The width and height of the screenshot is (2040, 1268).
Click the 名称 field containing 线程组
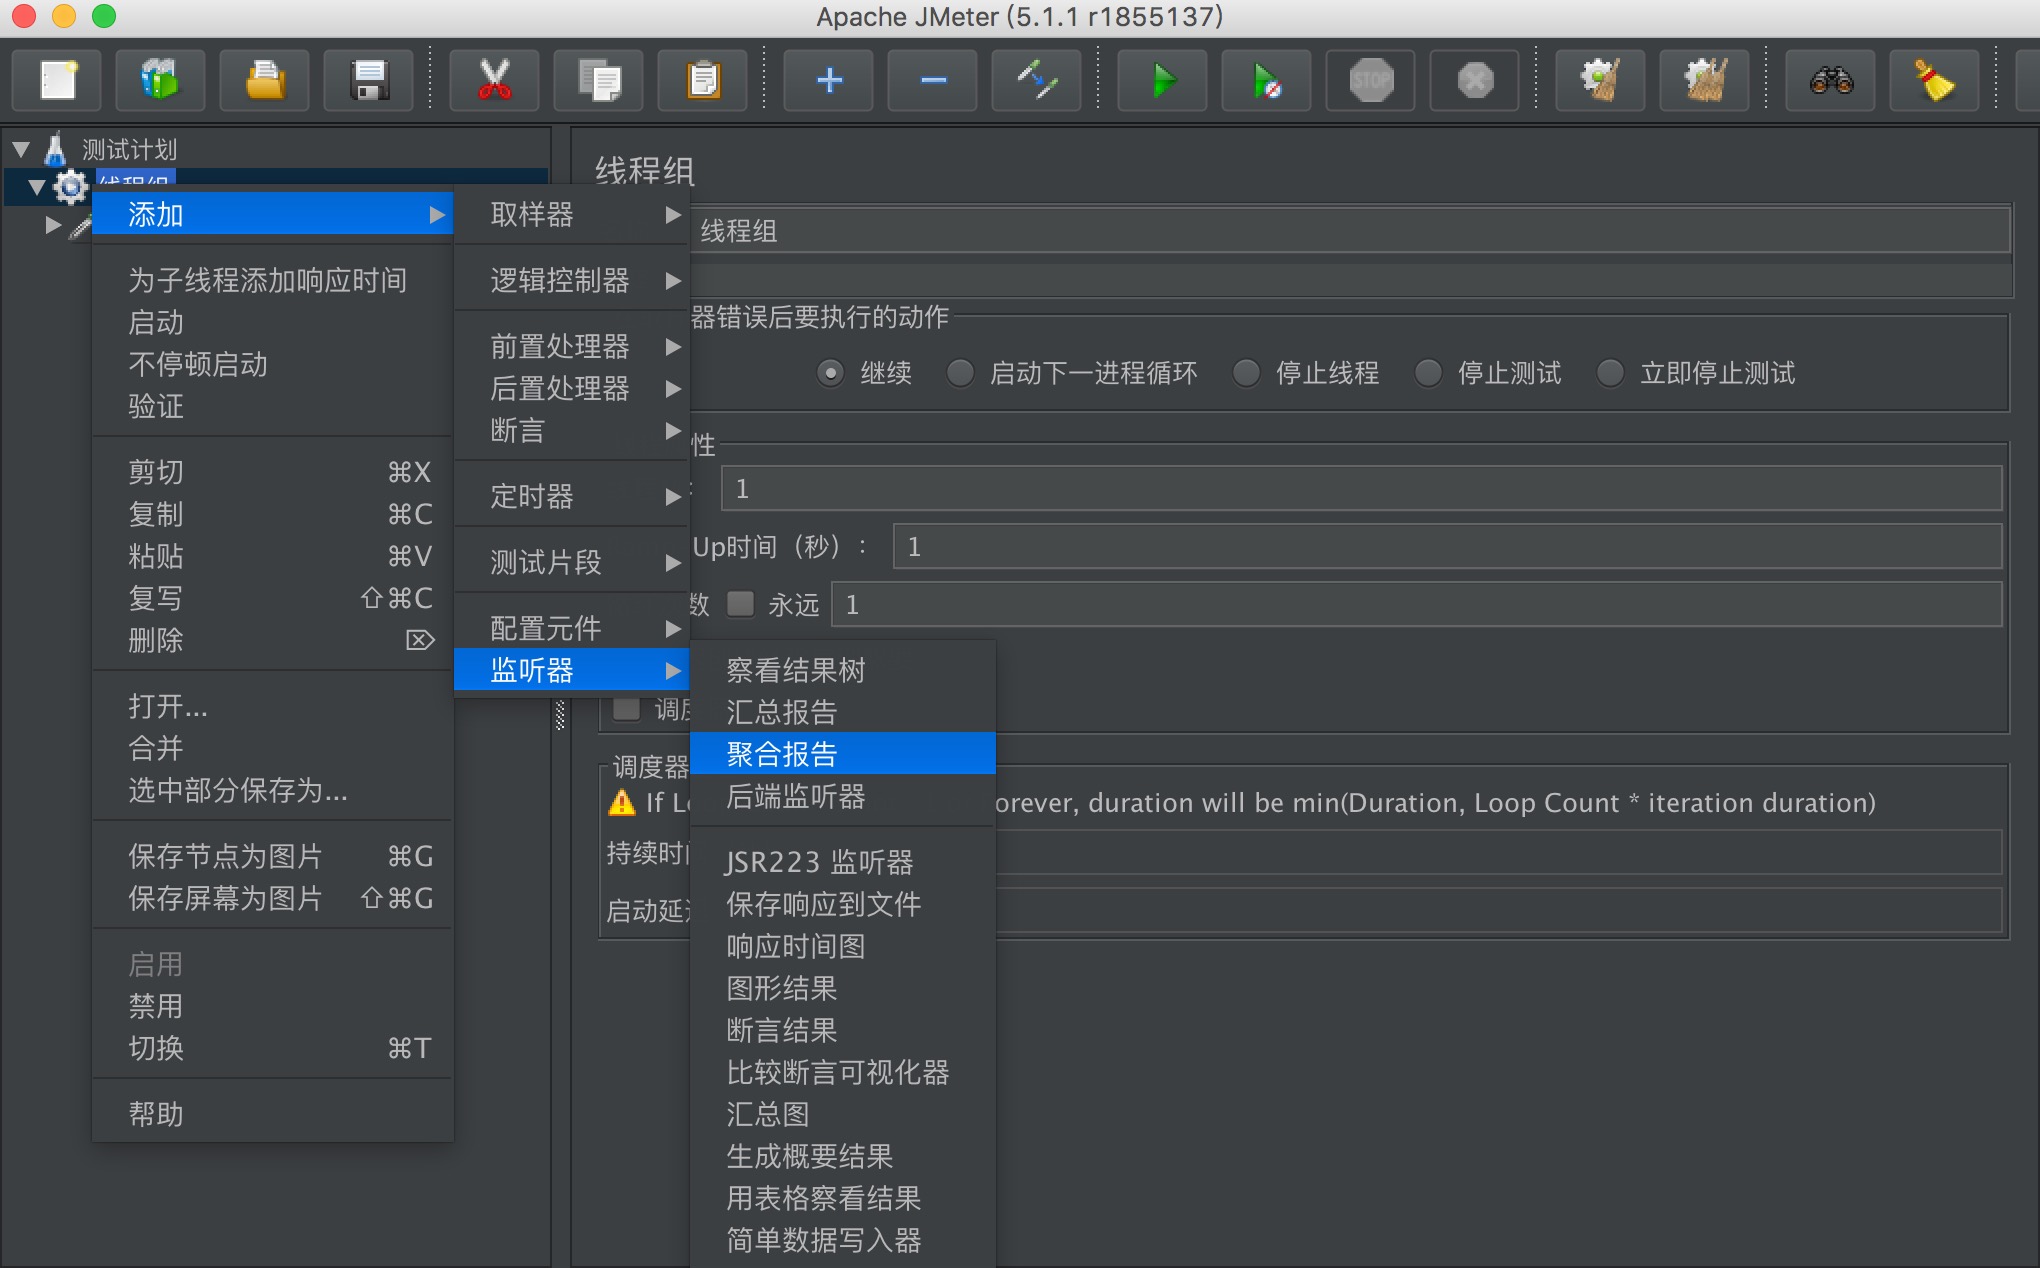pos(1350,231)
